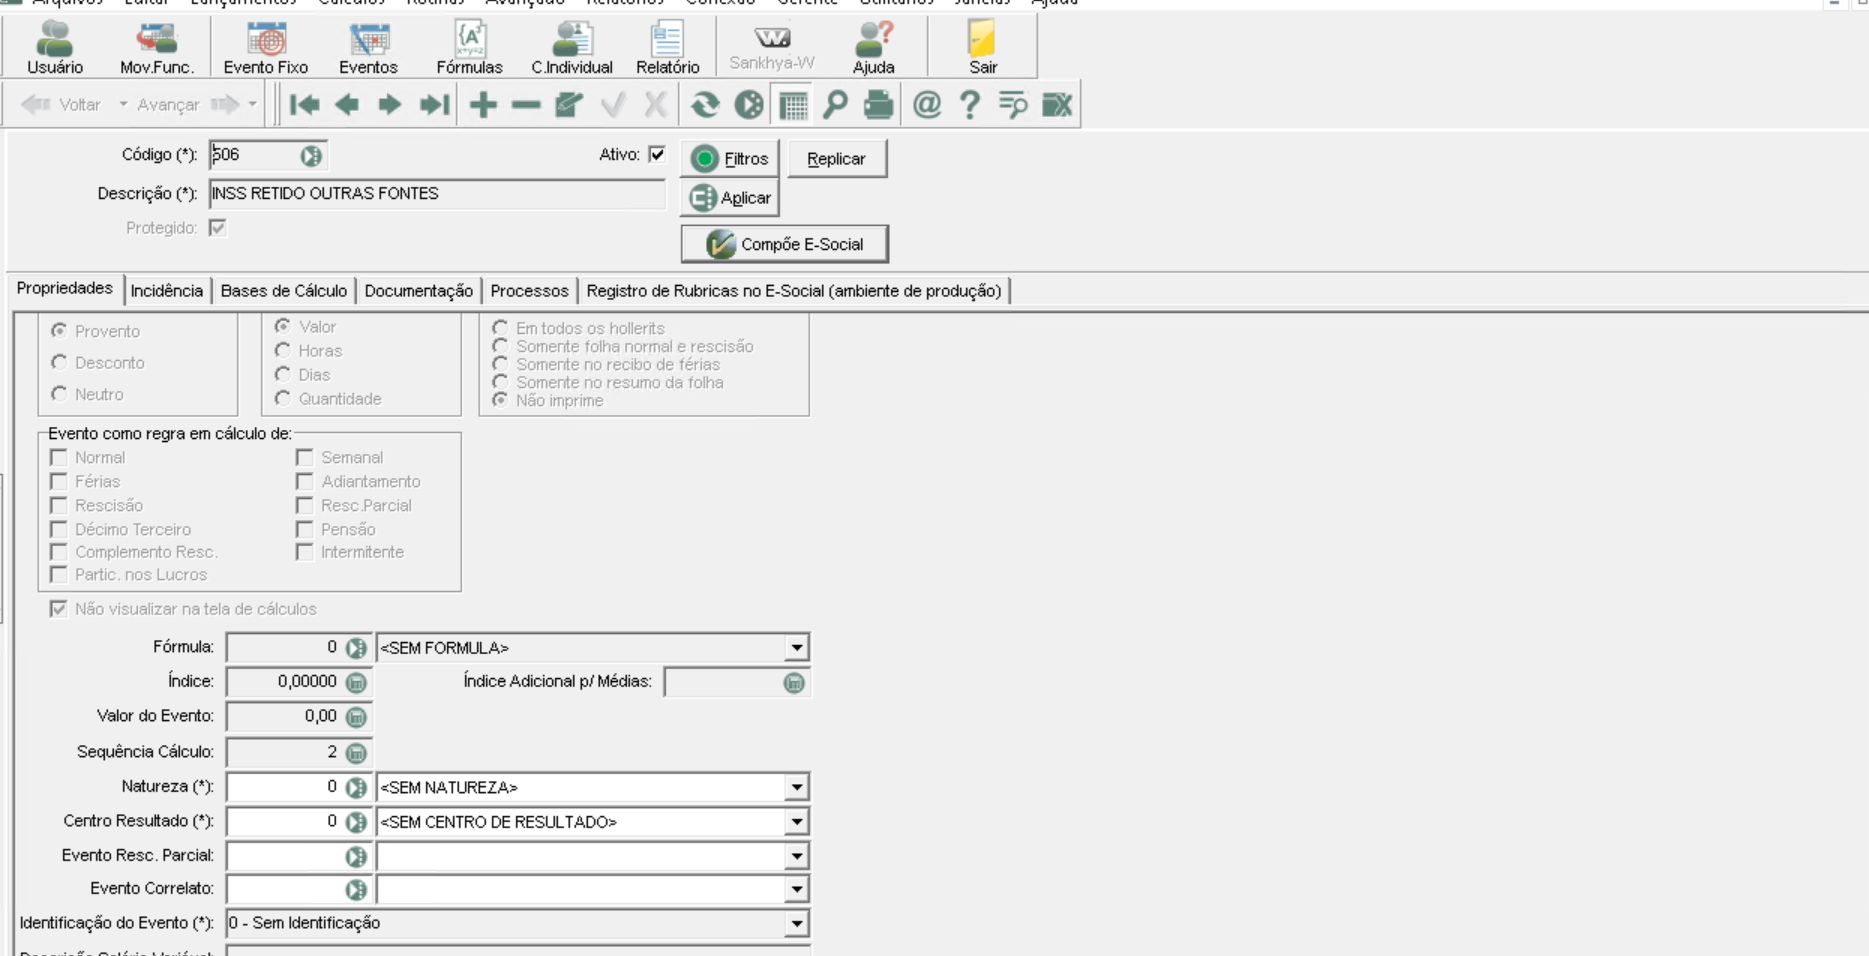1869x956 pixels.
Task: Expand the Natureza <SEM NATUREZA> dropdown
Action: coord(796,788)
